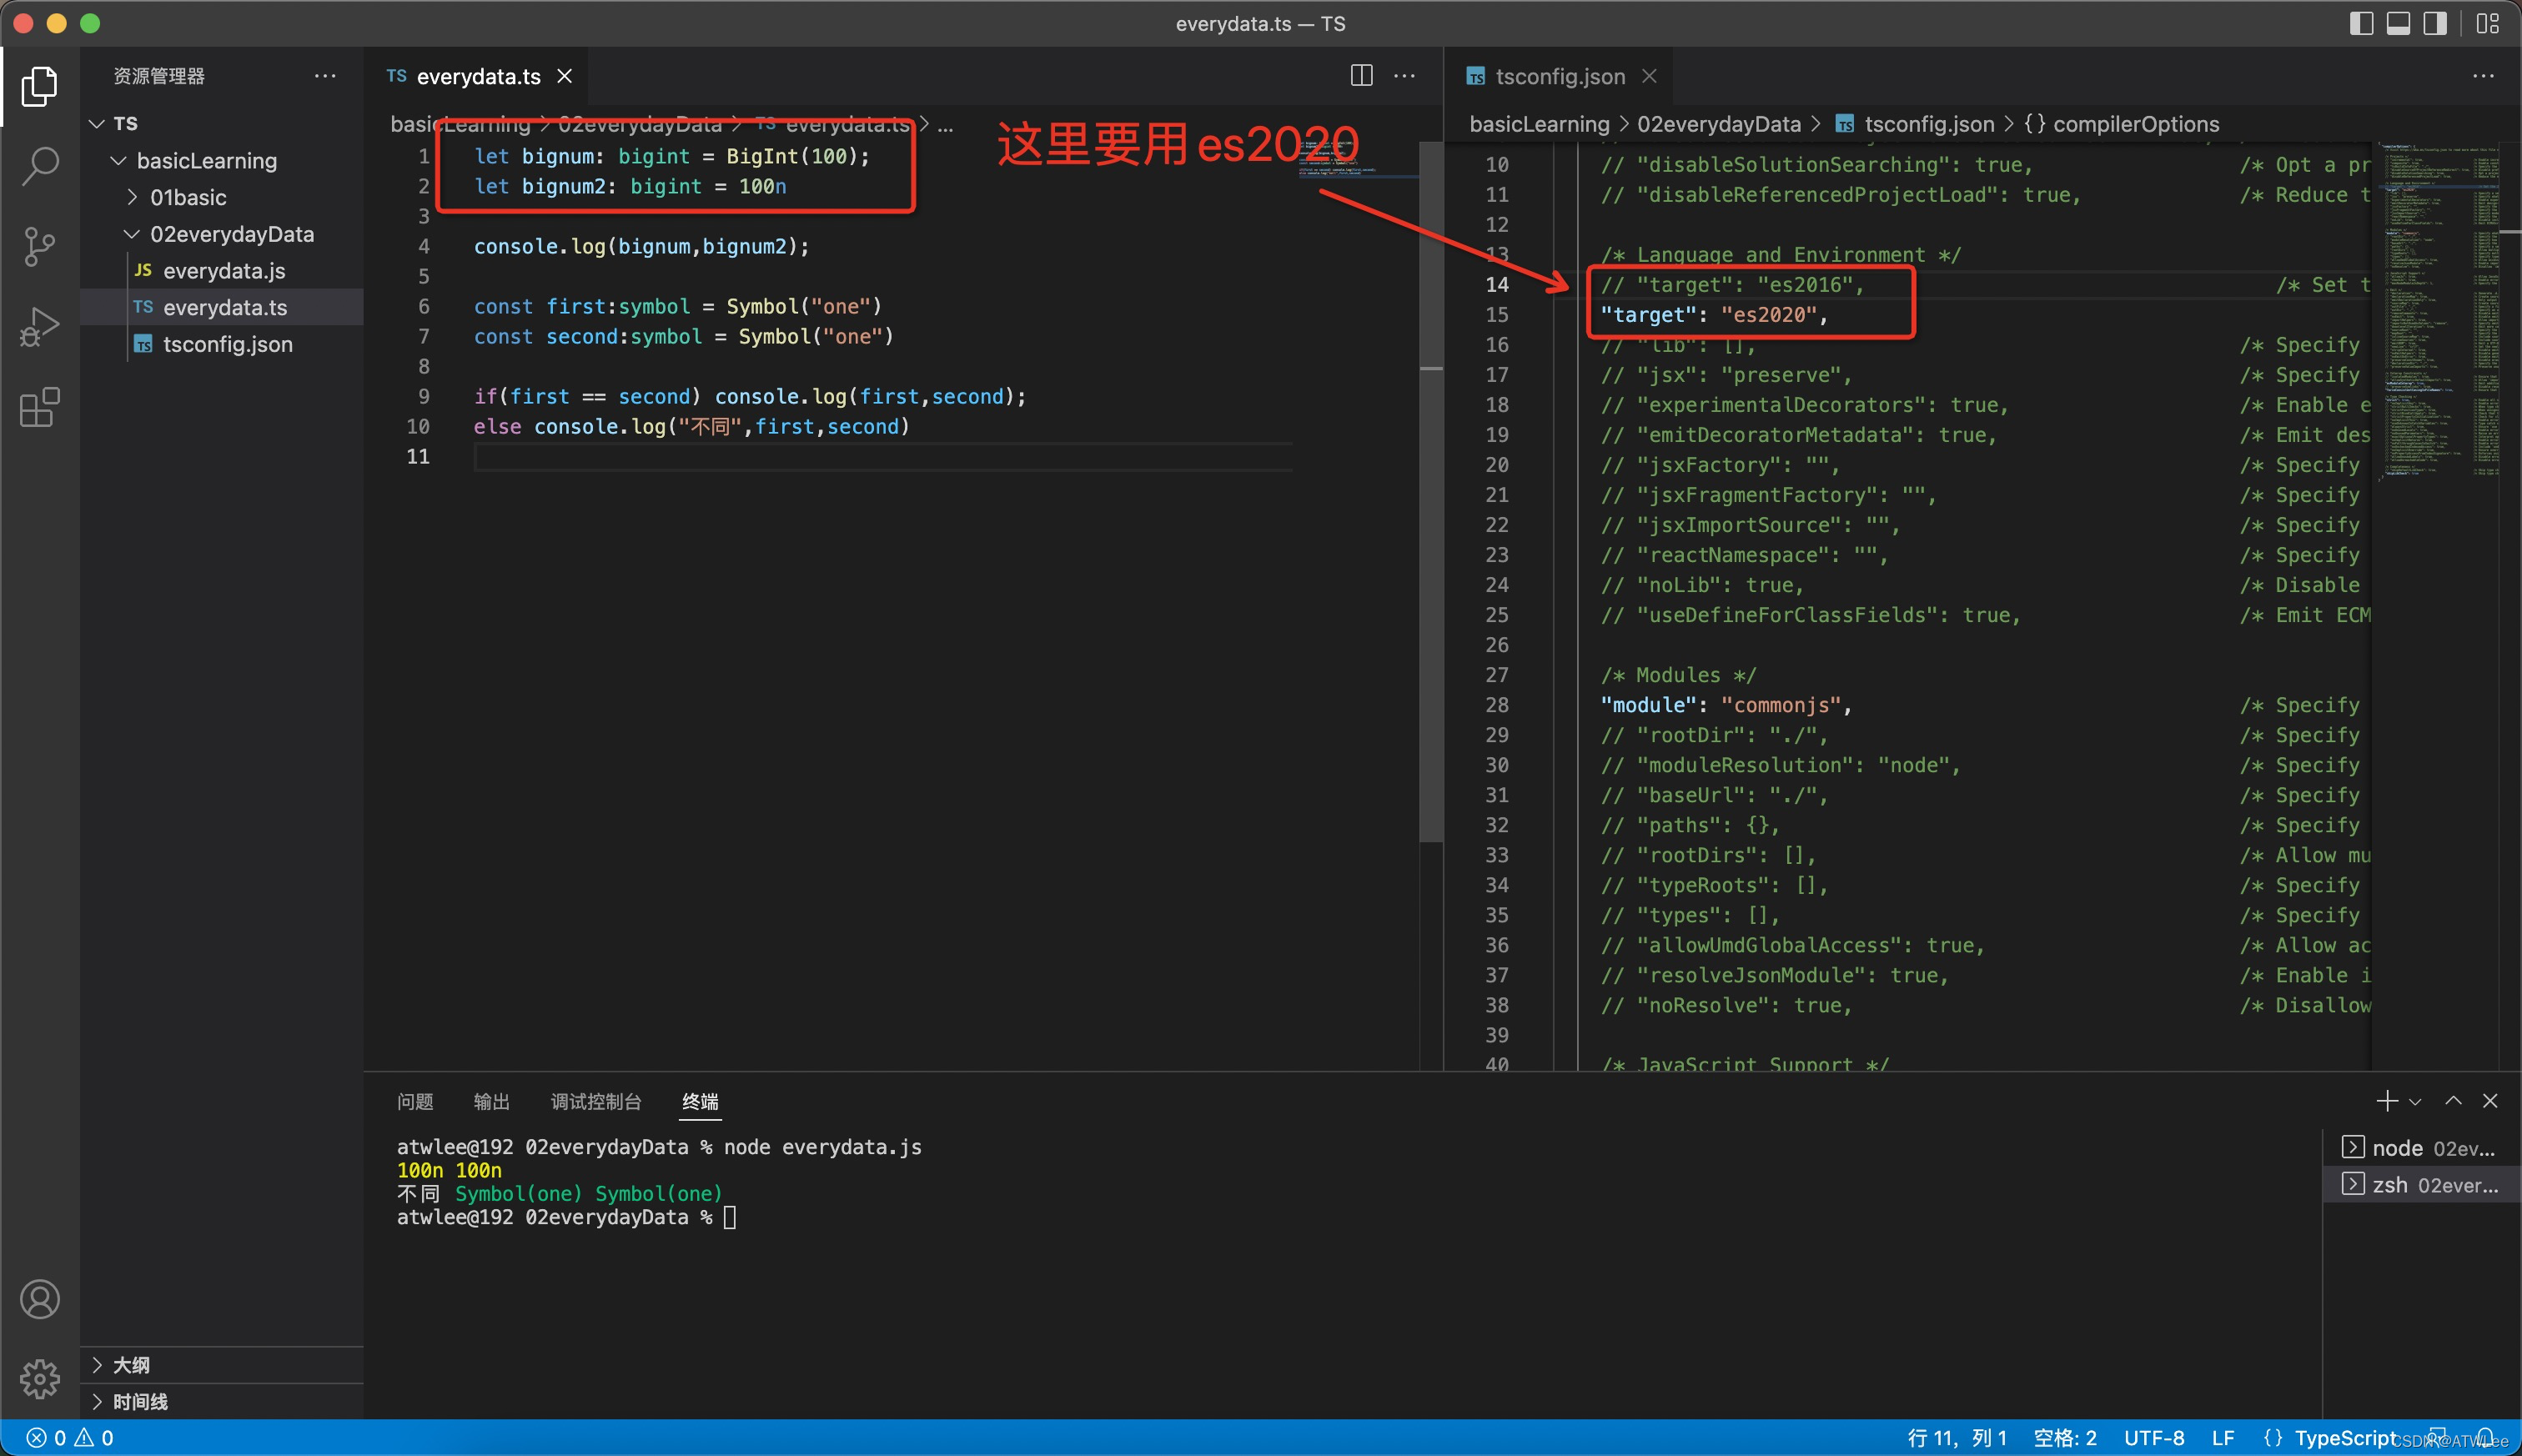This screenshot has height=1456, width=2522.
Task: Open tsconfig.json in the file tree
Action: (222, 344)
